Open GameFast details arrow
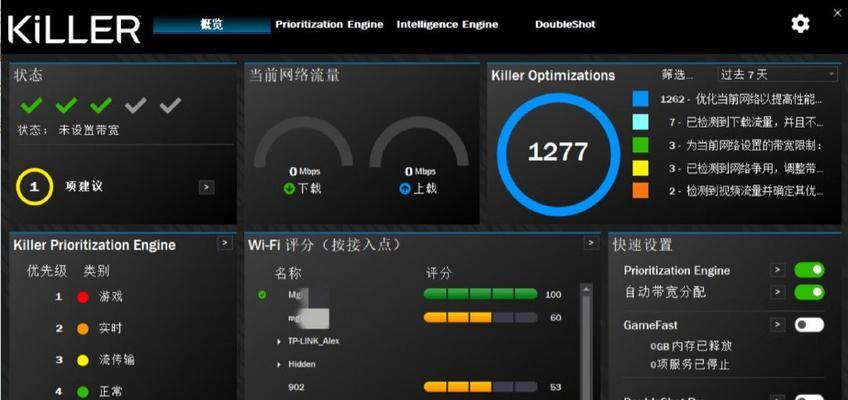 point(777,325)
